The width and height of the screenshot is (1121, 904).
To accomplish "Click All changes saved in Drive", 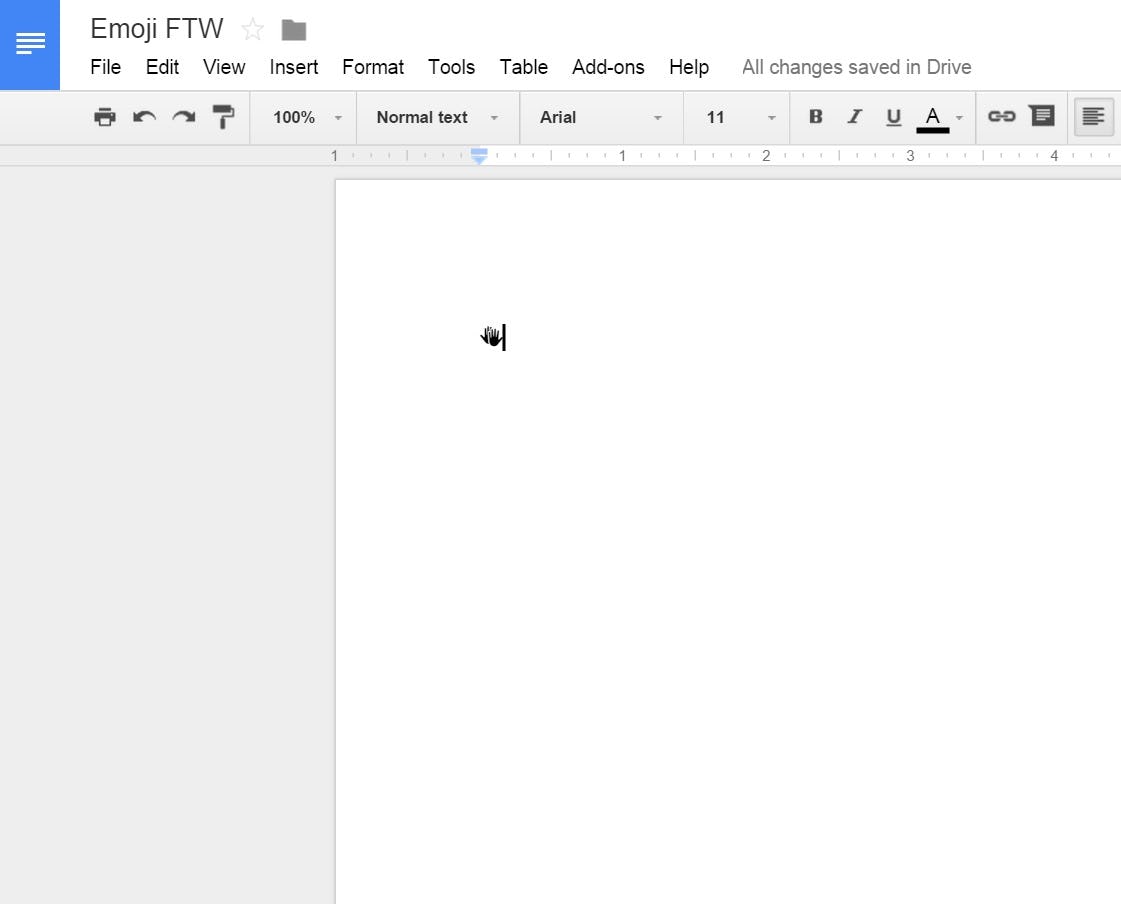I will (856, 67).
